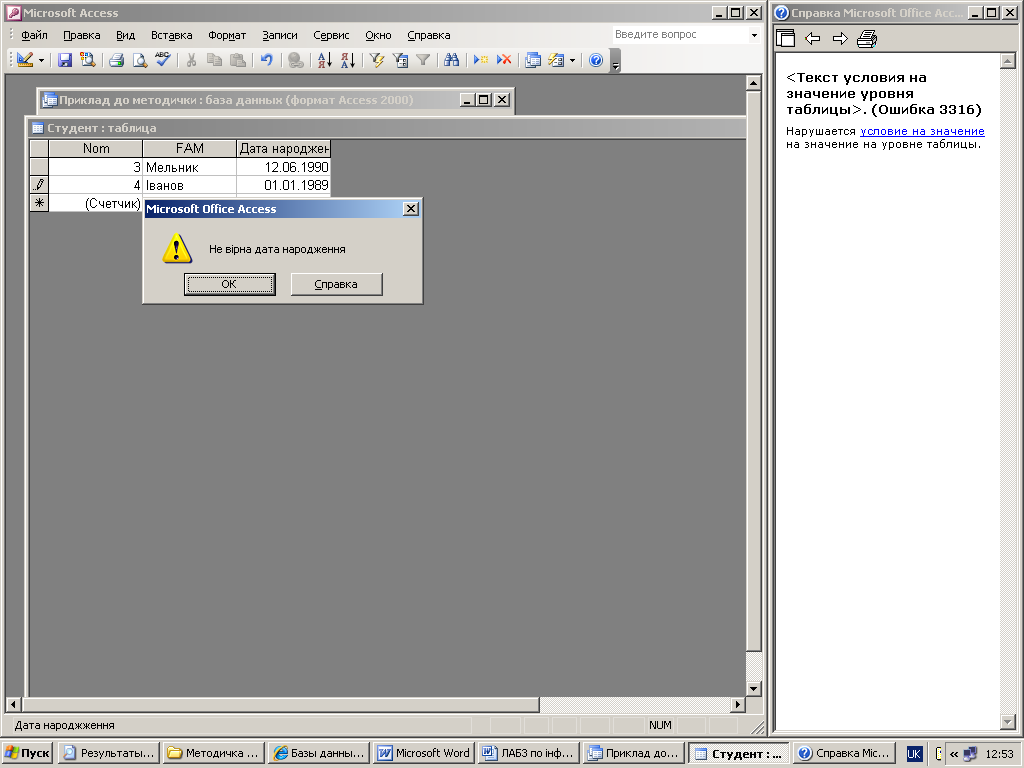Paste clipboard toolbar icon
1024x768 pixels.
click(238, 60)
